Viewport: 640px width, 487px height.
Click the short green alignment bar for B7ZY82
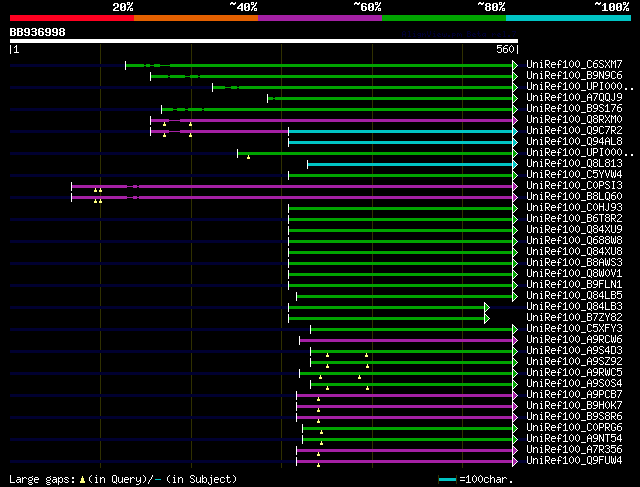(x=387, y=319)
